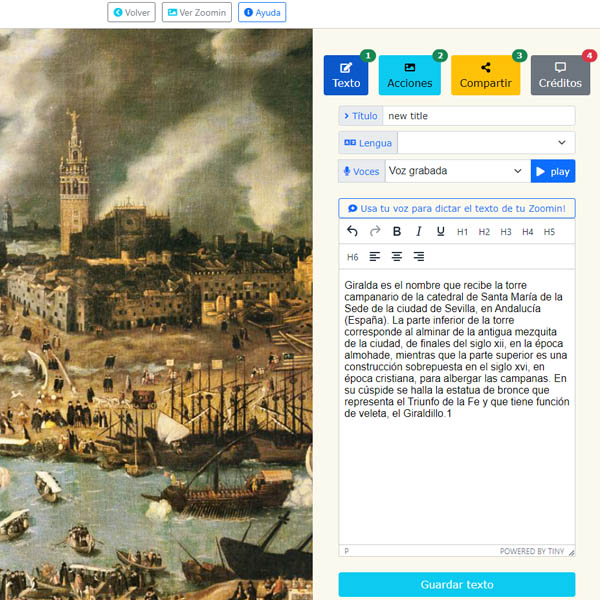
Task: Switch to the Texto tab
Action: [346, 75]
